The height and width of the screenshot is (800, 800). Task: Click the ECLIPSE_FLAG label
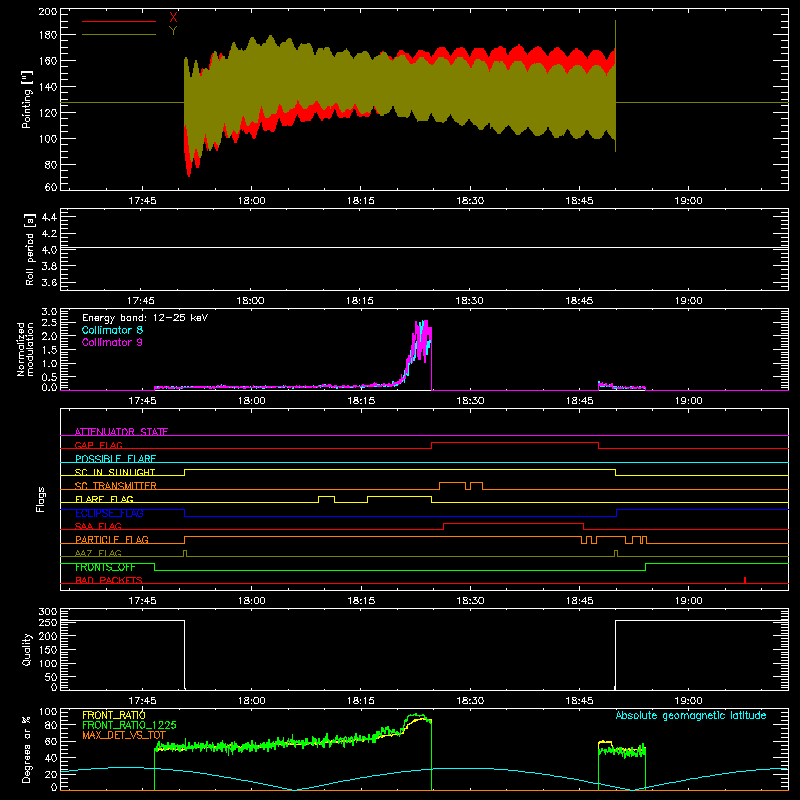pos(109,513)
